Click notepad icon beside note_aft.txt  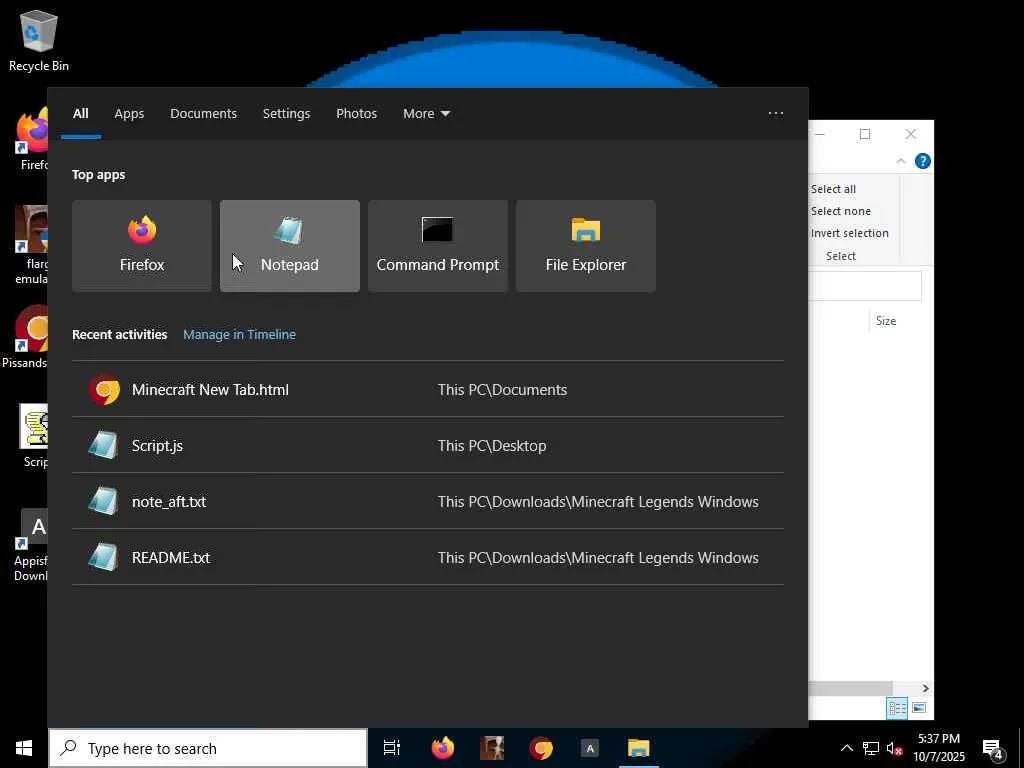(x=104, y=502)
